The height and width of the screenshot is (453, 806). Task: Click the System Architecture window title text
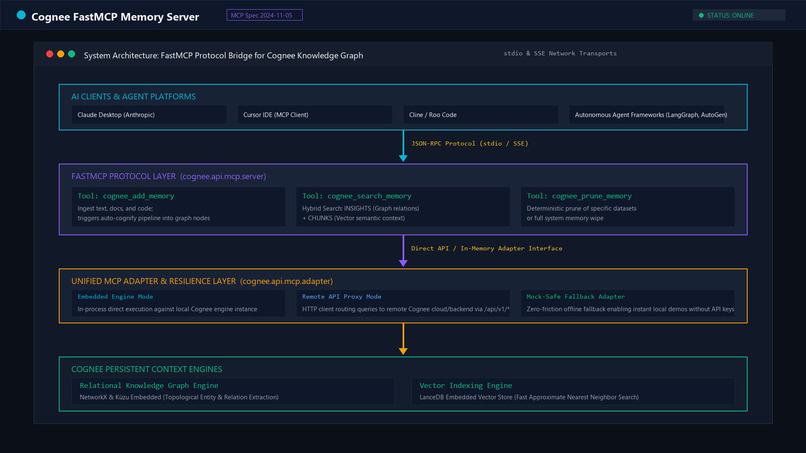click(x=224, y=56)
